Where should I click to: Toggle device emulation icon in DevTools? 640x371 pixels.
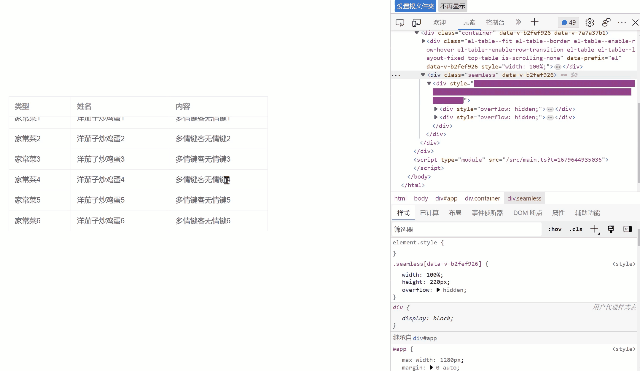pos(416,22)
